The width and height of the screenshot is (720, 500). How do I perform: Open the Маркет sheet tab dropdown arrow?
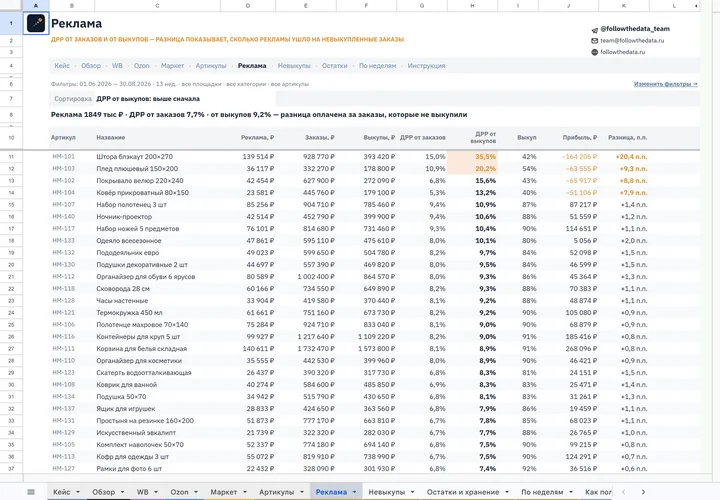(x=245, y=492)
